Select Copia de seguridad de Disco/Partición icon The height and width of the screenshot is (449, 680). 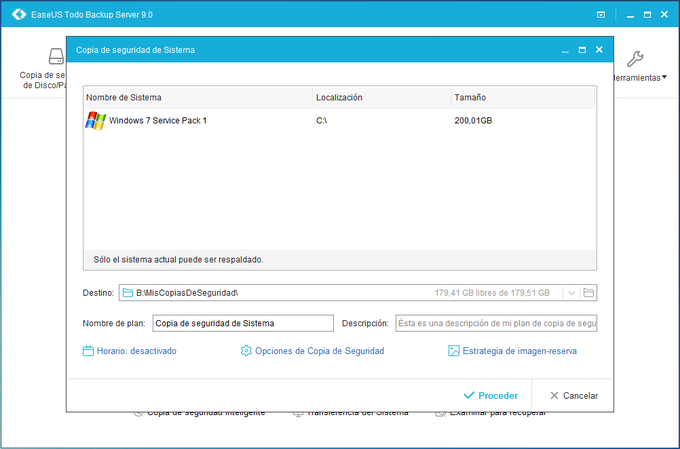56,56
